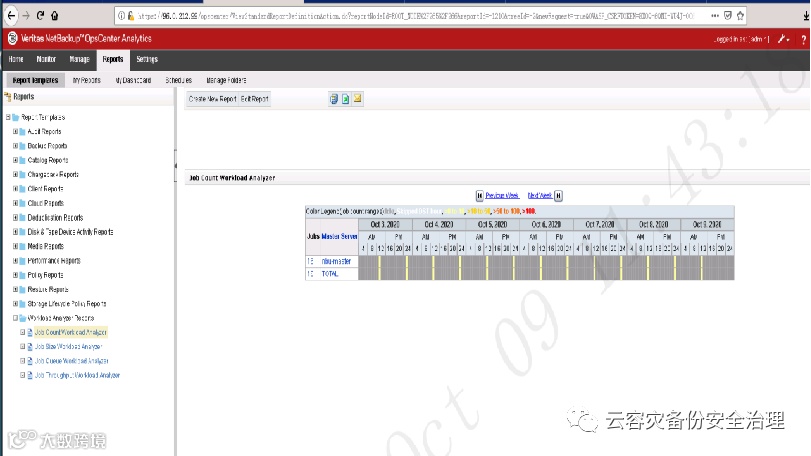The height and width of the screenshot is (456, 811).
Task: Click the Pocket shield icon in address bar
Action: pos(728,16)
